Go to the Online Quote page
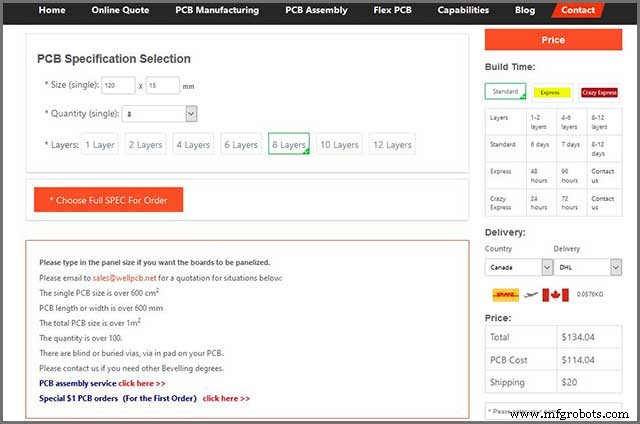The width and height of the screenshot is (640, 424). (121, 10)
